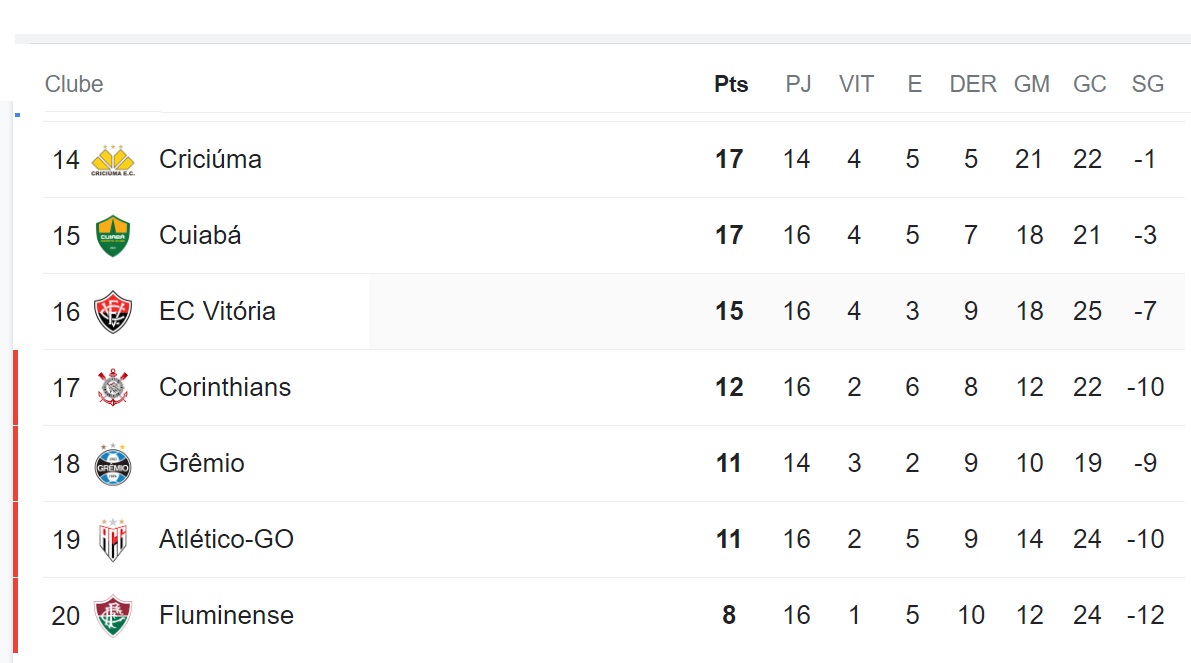Click the Criciúma club crest icon

tap(113, 160)
